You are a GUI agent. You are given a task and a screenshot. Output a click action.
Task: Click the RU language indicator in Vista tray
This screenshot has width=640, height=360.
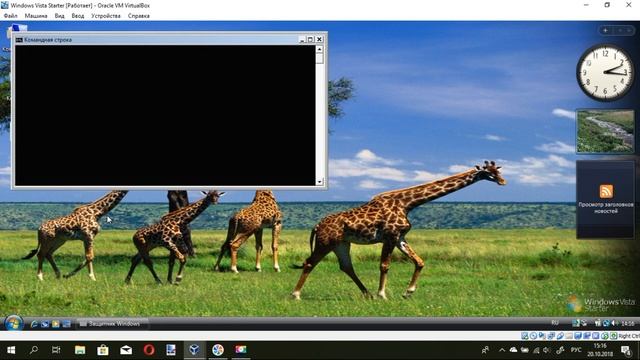(555, 323)
